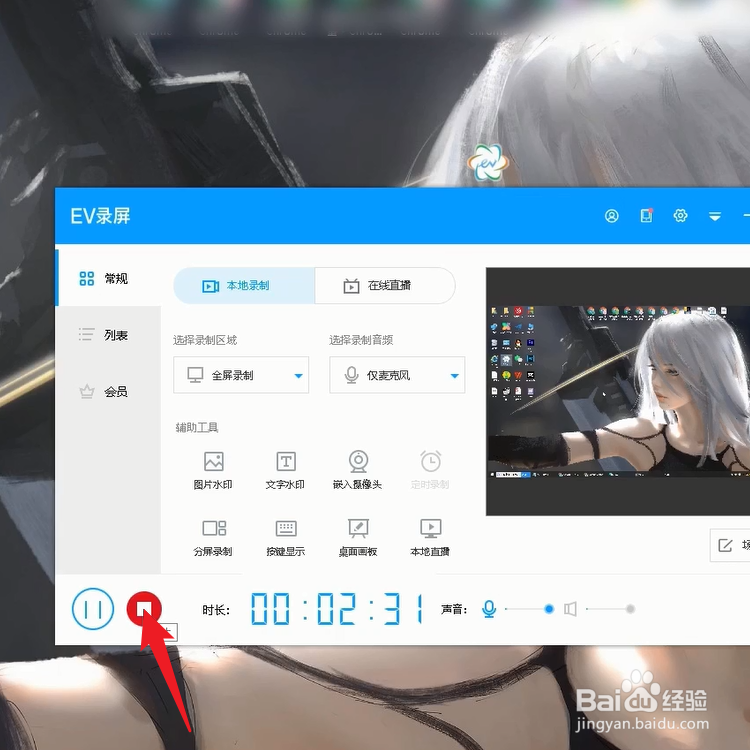This screenshot has height=750, width=750.
Task: Open 分屏录制 tool
Action: [213, 537]
